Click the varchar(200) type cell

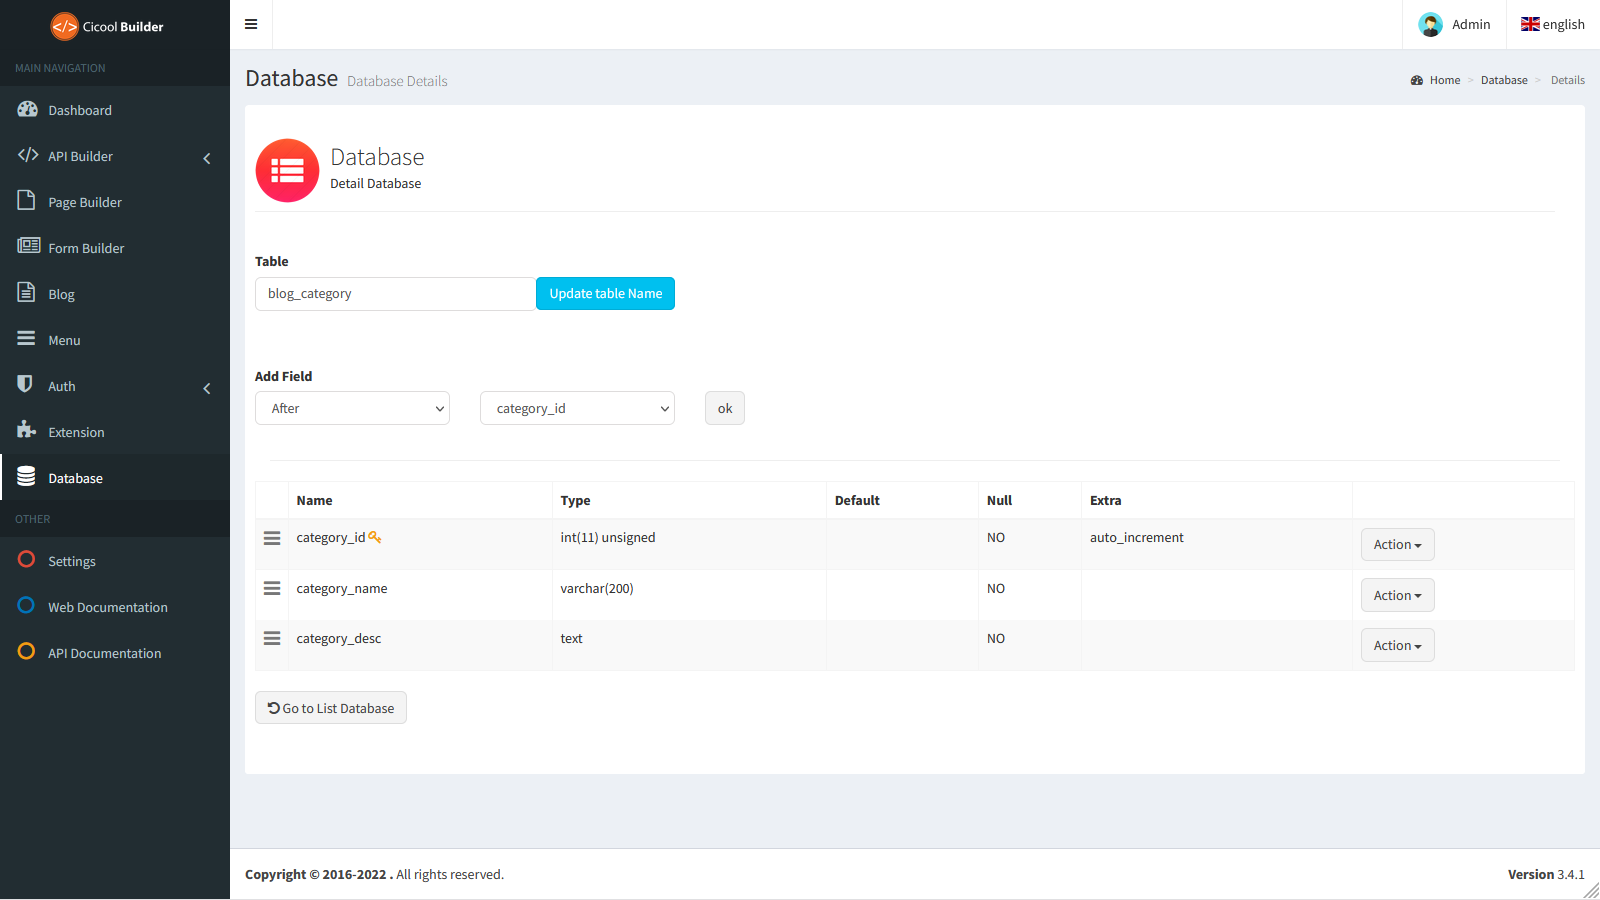coord(597,588)
